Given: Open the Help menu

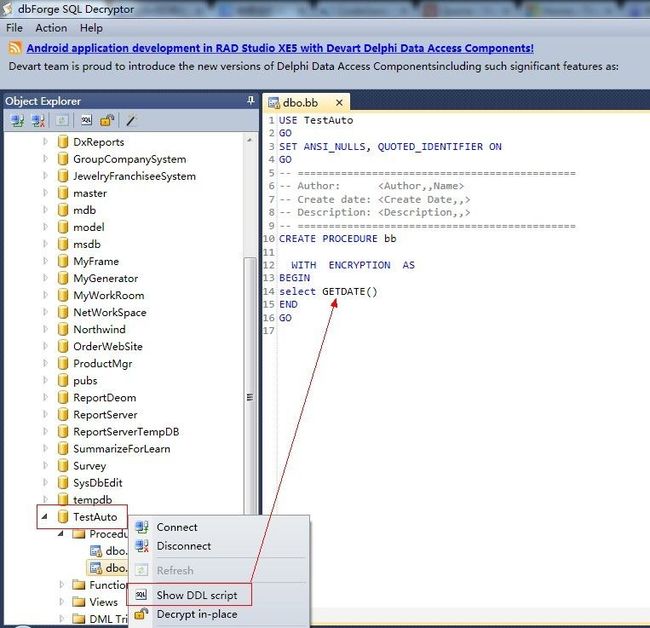Looking at the screenshot, I should click(x=91, y=28).
